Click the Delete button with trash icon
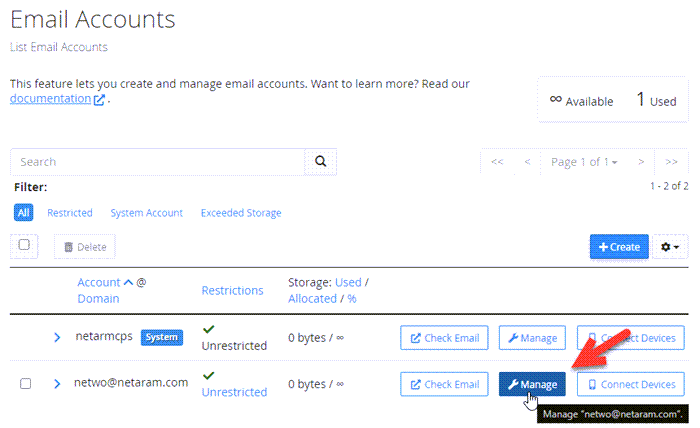700x428 pixels. [x=85, y=247]
